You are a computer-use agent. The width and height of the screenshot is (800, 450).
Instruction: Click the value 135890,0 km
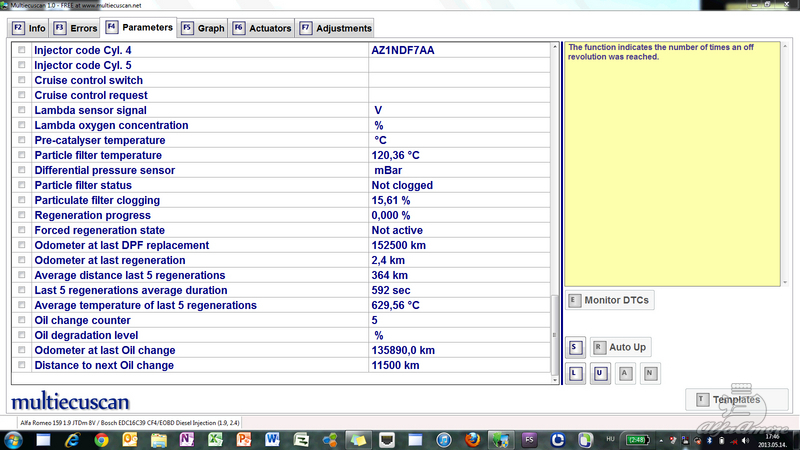pyautogui.click(x=403, y=351)
